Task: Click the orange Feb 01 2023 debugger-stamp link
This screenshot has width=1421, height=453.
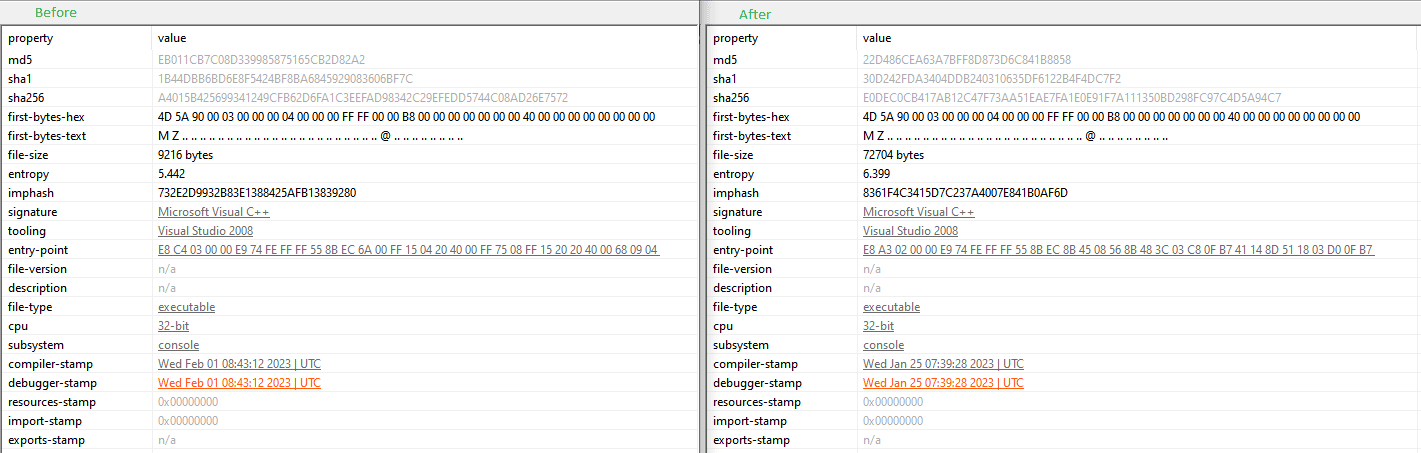Action: point(239,383)
